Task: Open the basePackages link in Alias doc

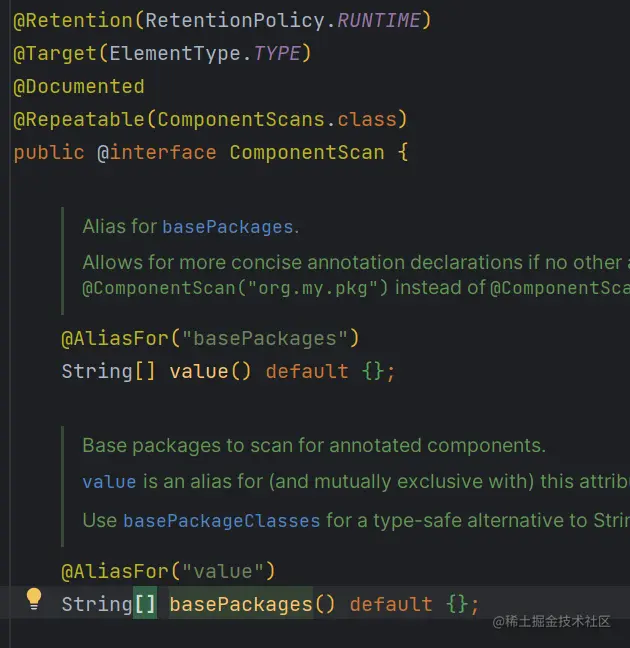Action: 228,227
